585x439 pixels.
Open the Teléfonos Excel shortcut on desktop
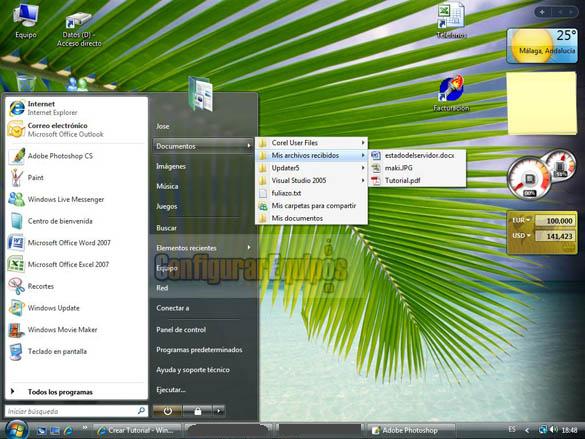point(451,21)
